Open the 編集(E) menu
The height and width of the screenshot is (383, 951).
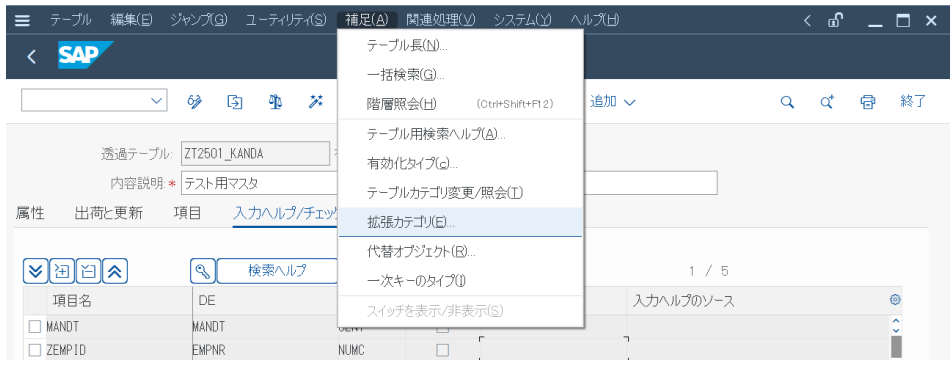pyautogui.click(x=131, y=20)
